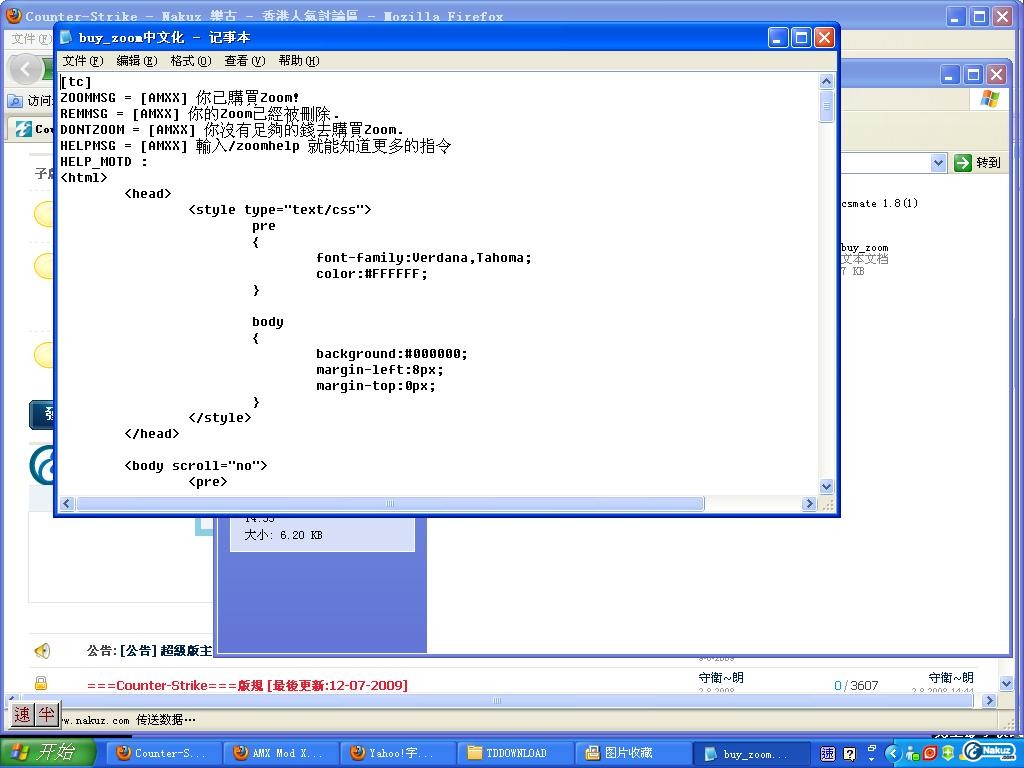Click the 速 input method icon in the taskbar
The image size is (1024, 768).
(x=827, y=754)
